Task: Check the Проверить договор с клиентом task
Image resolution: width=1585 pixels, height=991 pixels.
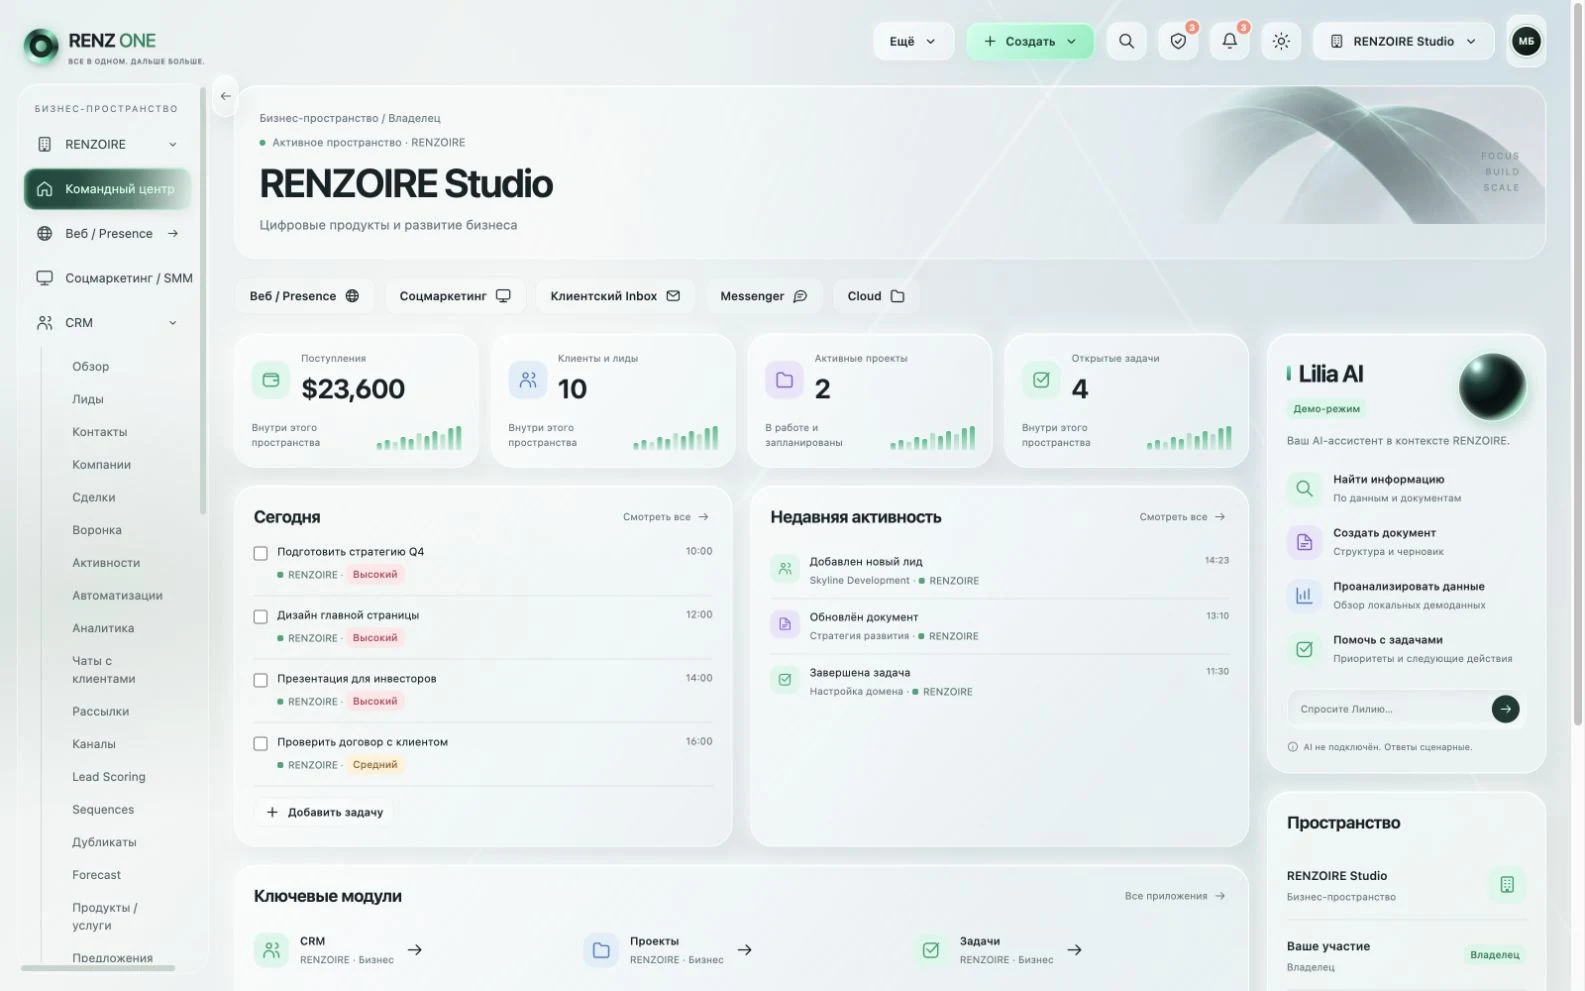Action: (x=260, y=744)
